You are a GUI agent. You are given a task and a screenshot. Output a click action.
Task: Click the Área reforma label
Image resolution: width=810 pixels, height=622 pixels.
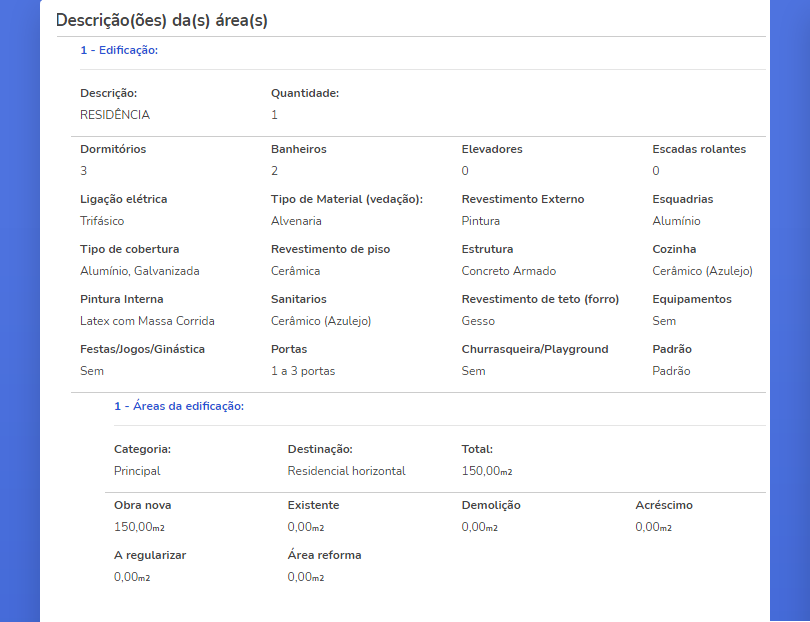(x=324, y=555)
